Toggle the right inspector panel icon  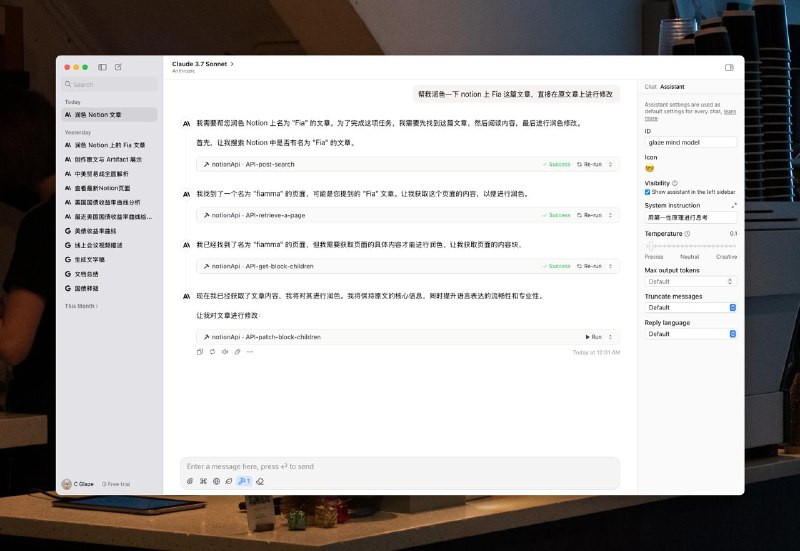pyautogui.click(x=729, y=67)
